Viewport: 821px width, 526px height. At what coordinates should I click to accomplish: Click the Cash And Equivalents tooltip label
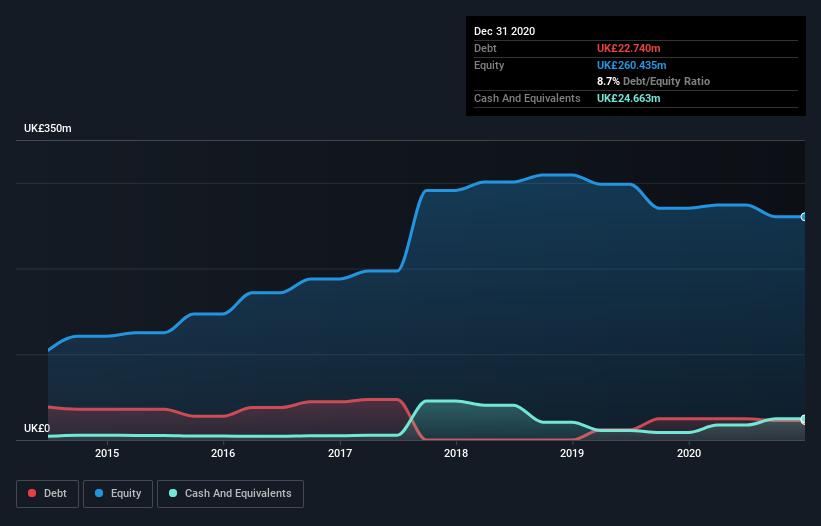click(527, 98)
